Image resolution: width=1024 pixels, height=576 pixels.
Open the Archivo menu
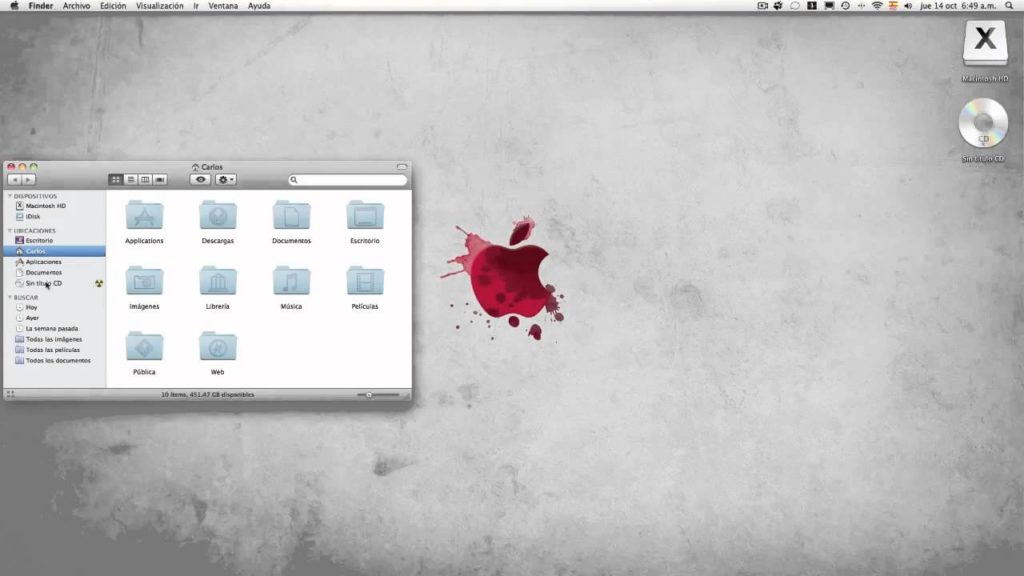76,6
